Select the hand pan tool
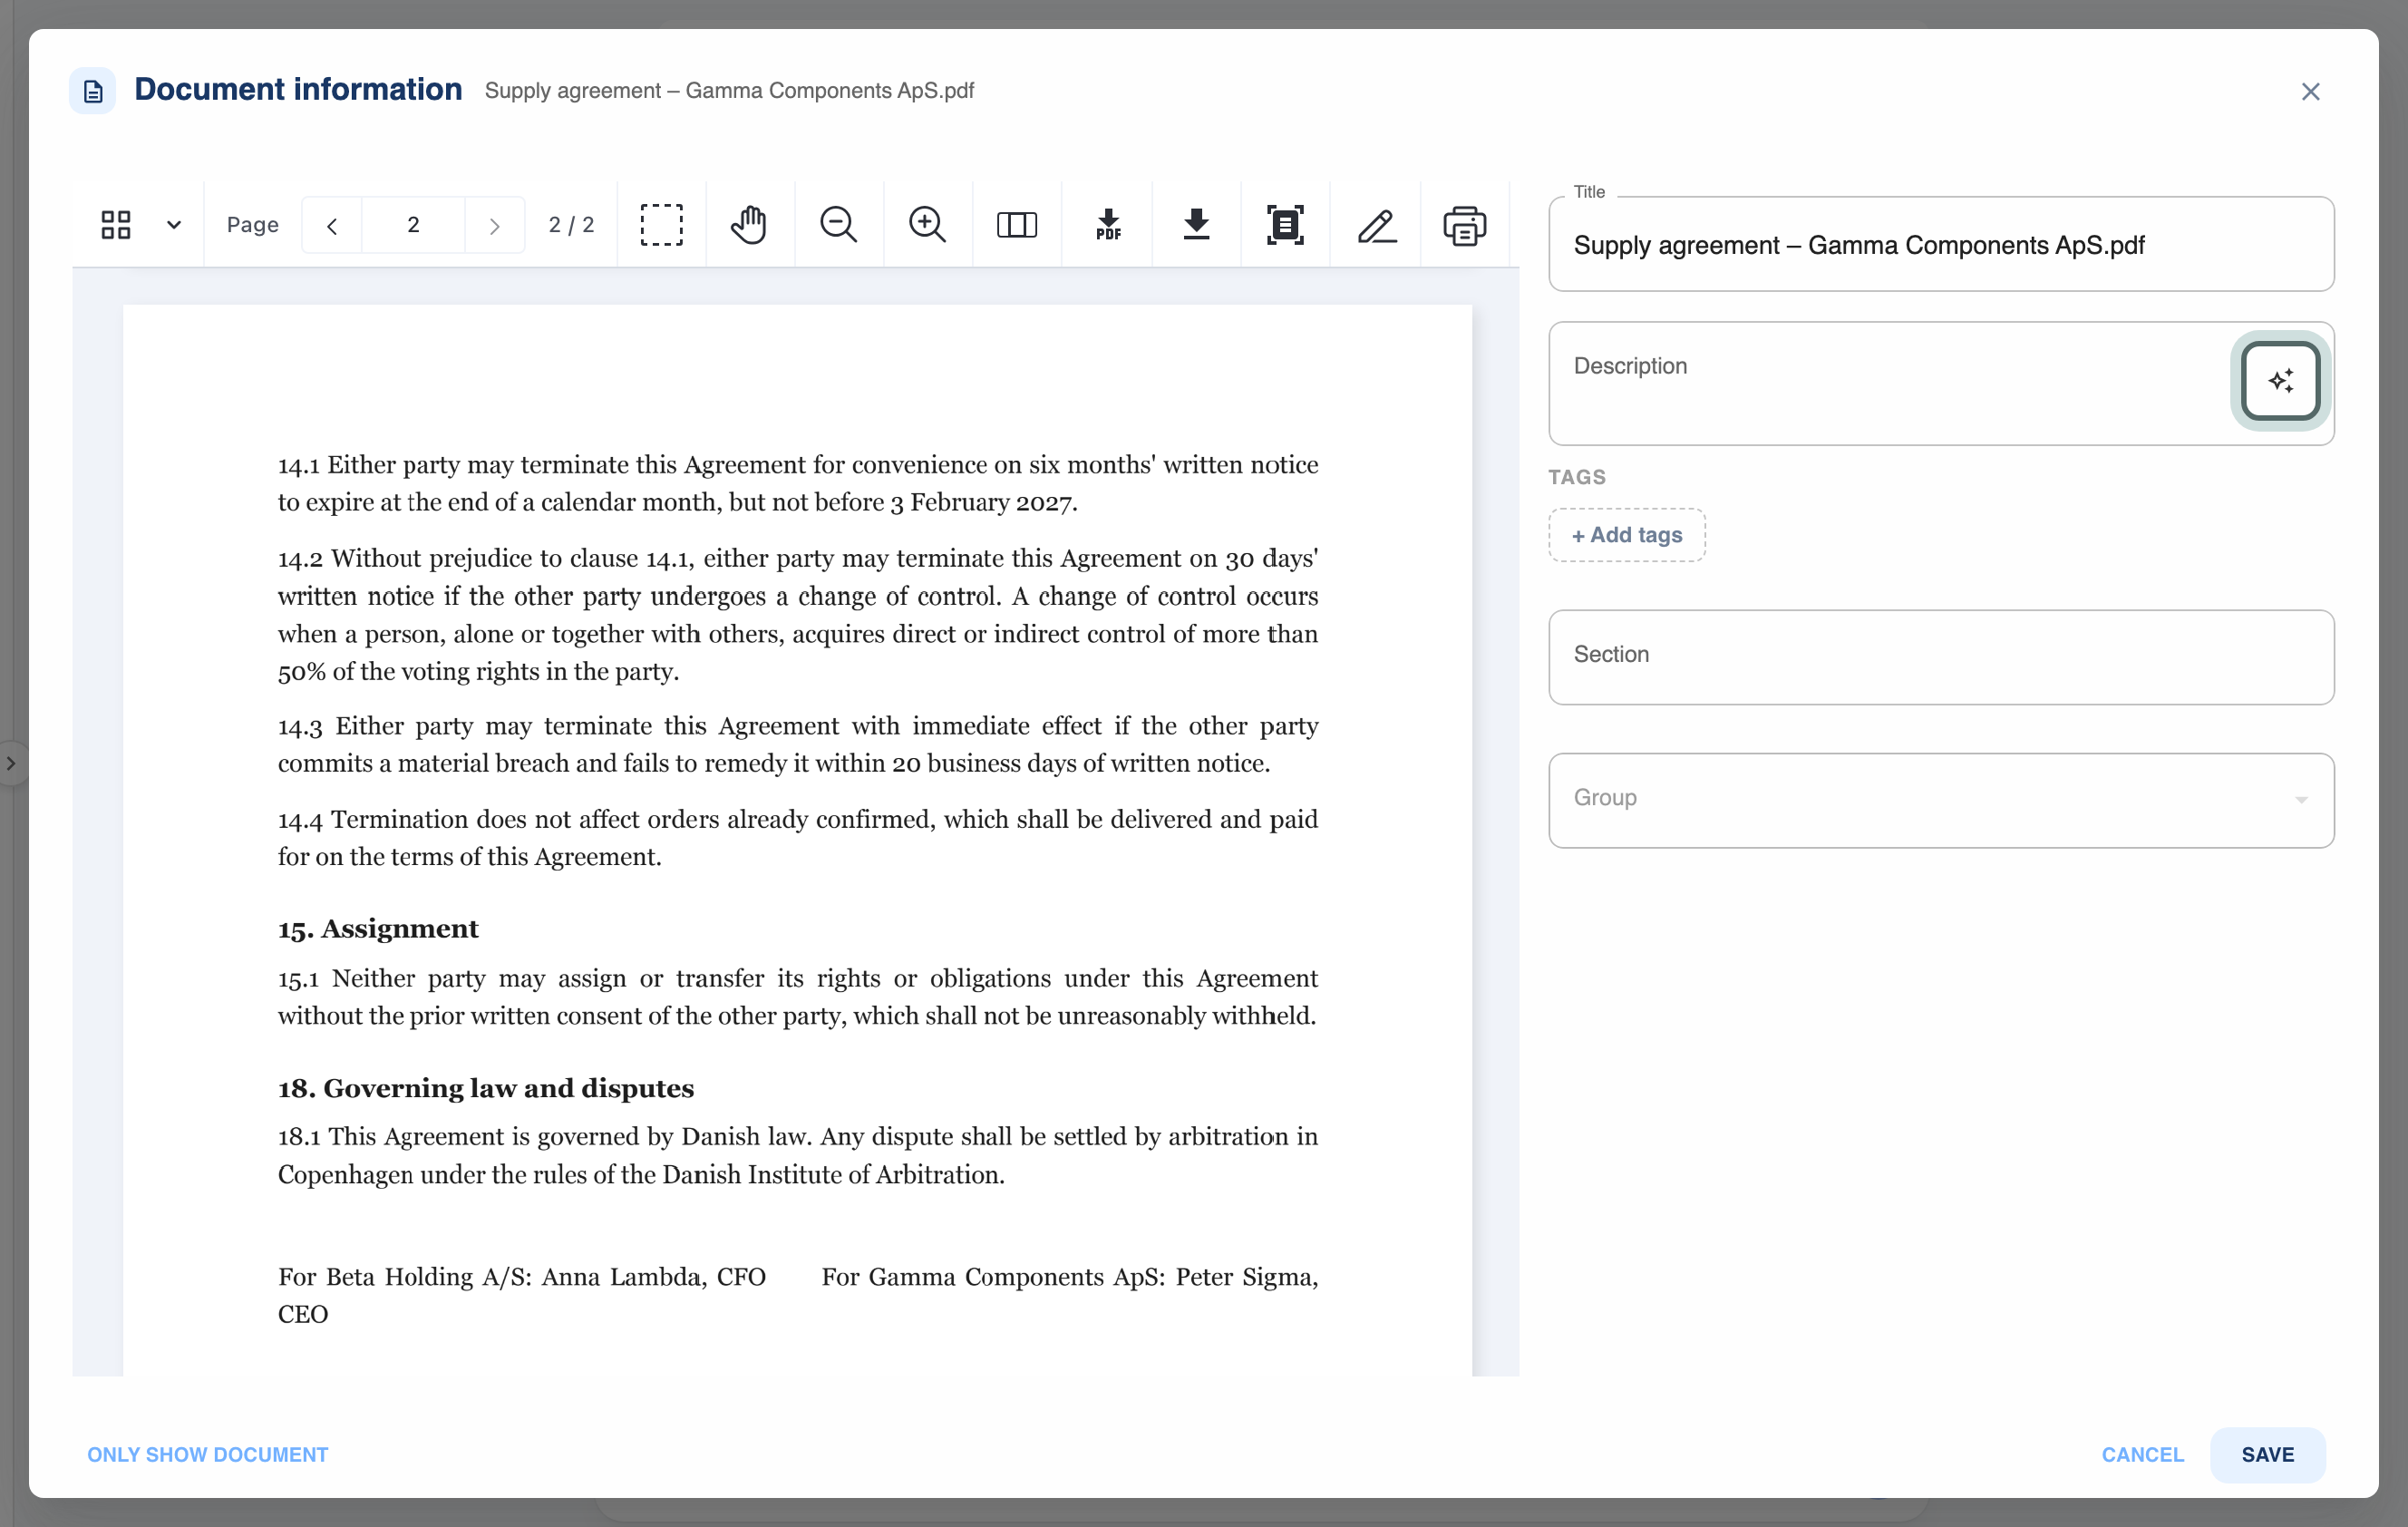This screenshot has width=2408, height=1527. (x=749, y=225)
